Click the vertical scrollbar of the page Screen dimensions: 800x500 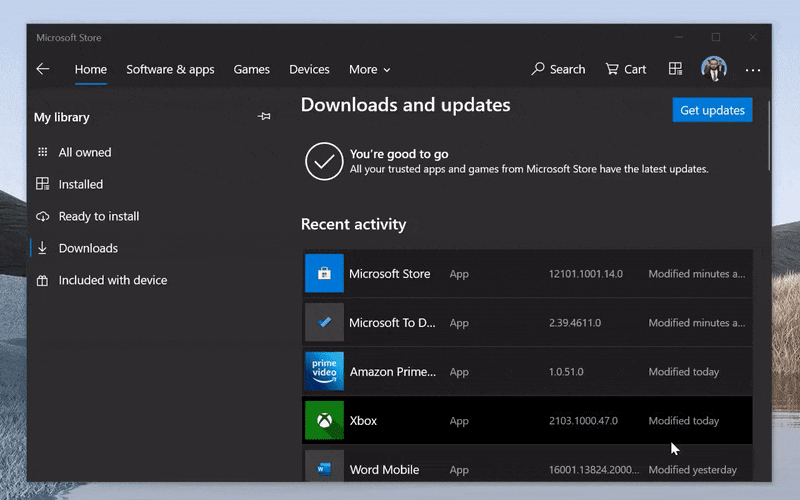click(769, 136)
